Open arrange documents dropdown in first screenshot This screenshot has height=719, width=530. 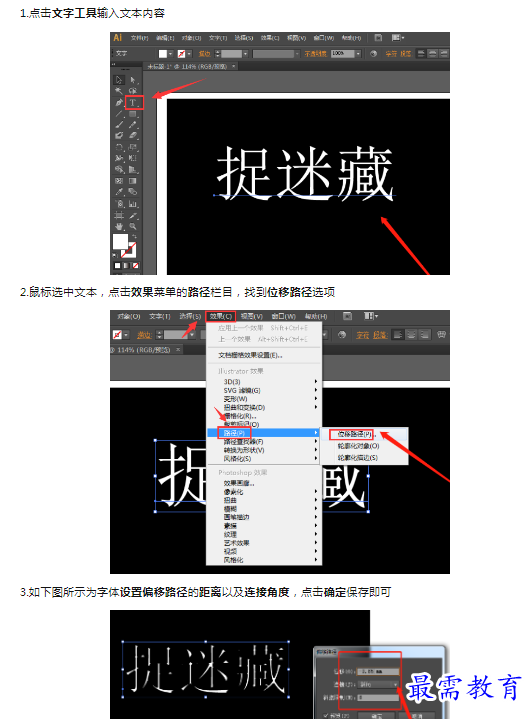click(x=398, y=38)
